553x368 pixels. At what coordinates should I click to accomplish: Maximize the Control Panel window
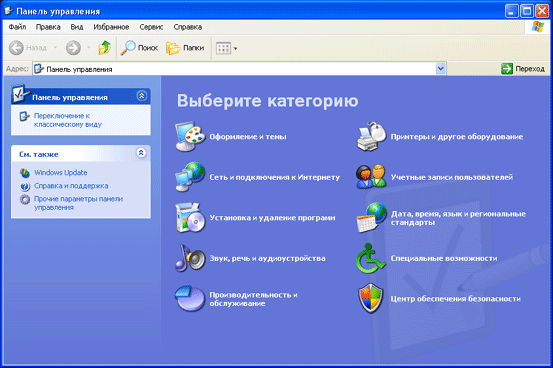pyautogui.click(x=527, y=11)
